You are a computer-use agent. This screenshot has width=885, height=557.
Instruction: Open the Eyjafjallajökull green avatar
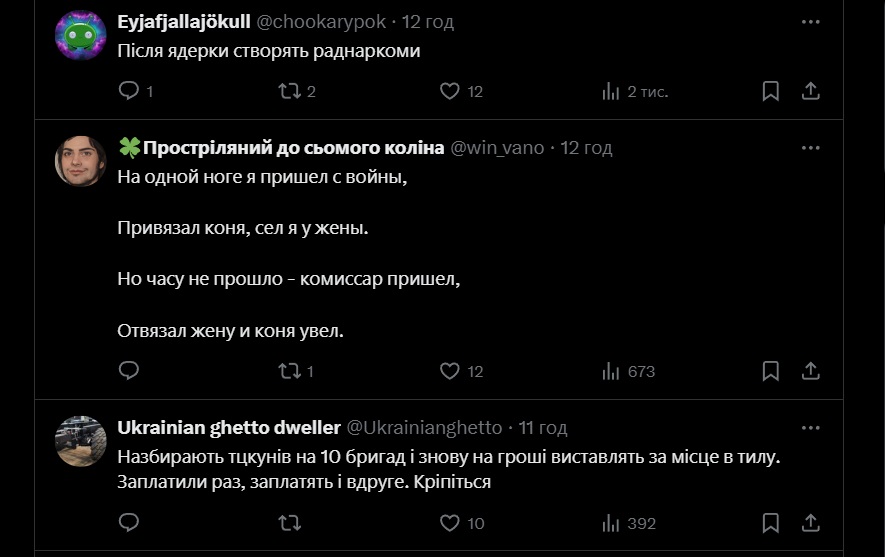(x=81, y=36)
